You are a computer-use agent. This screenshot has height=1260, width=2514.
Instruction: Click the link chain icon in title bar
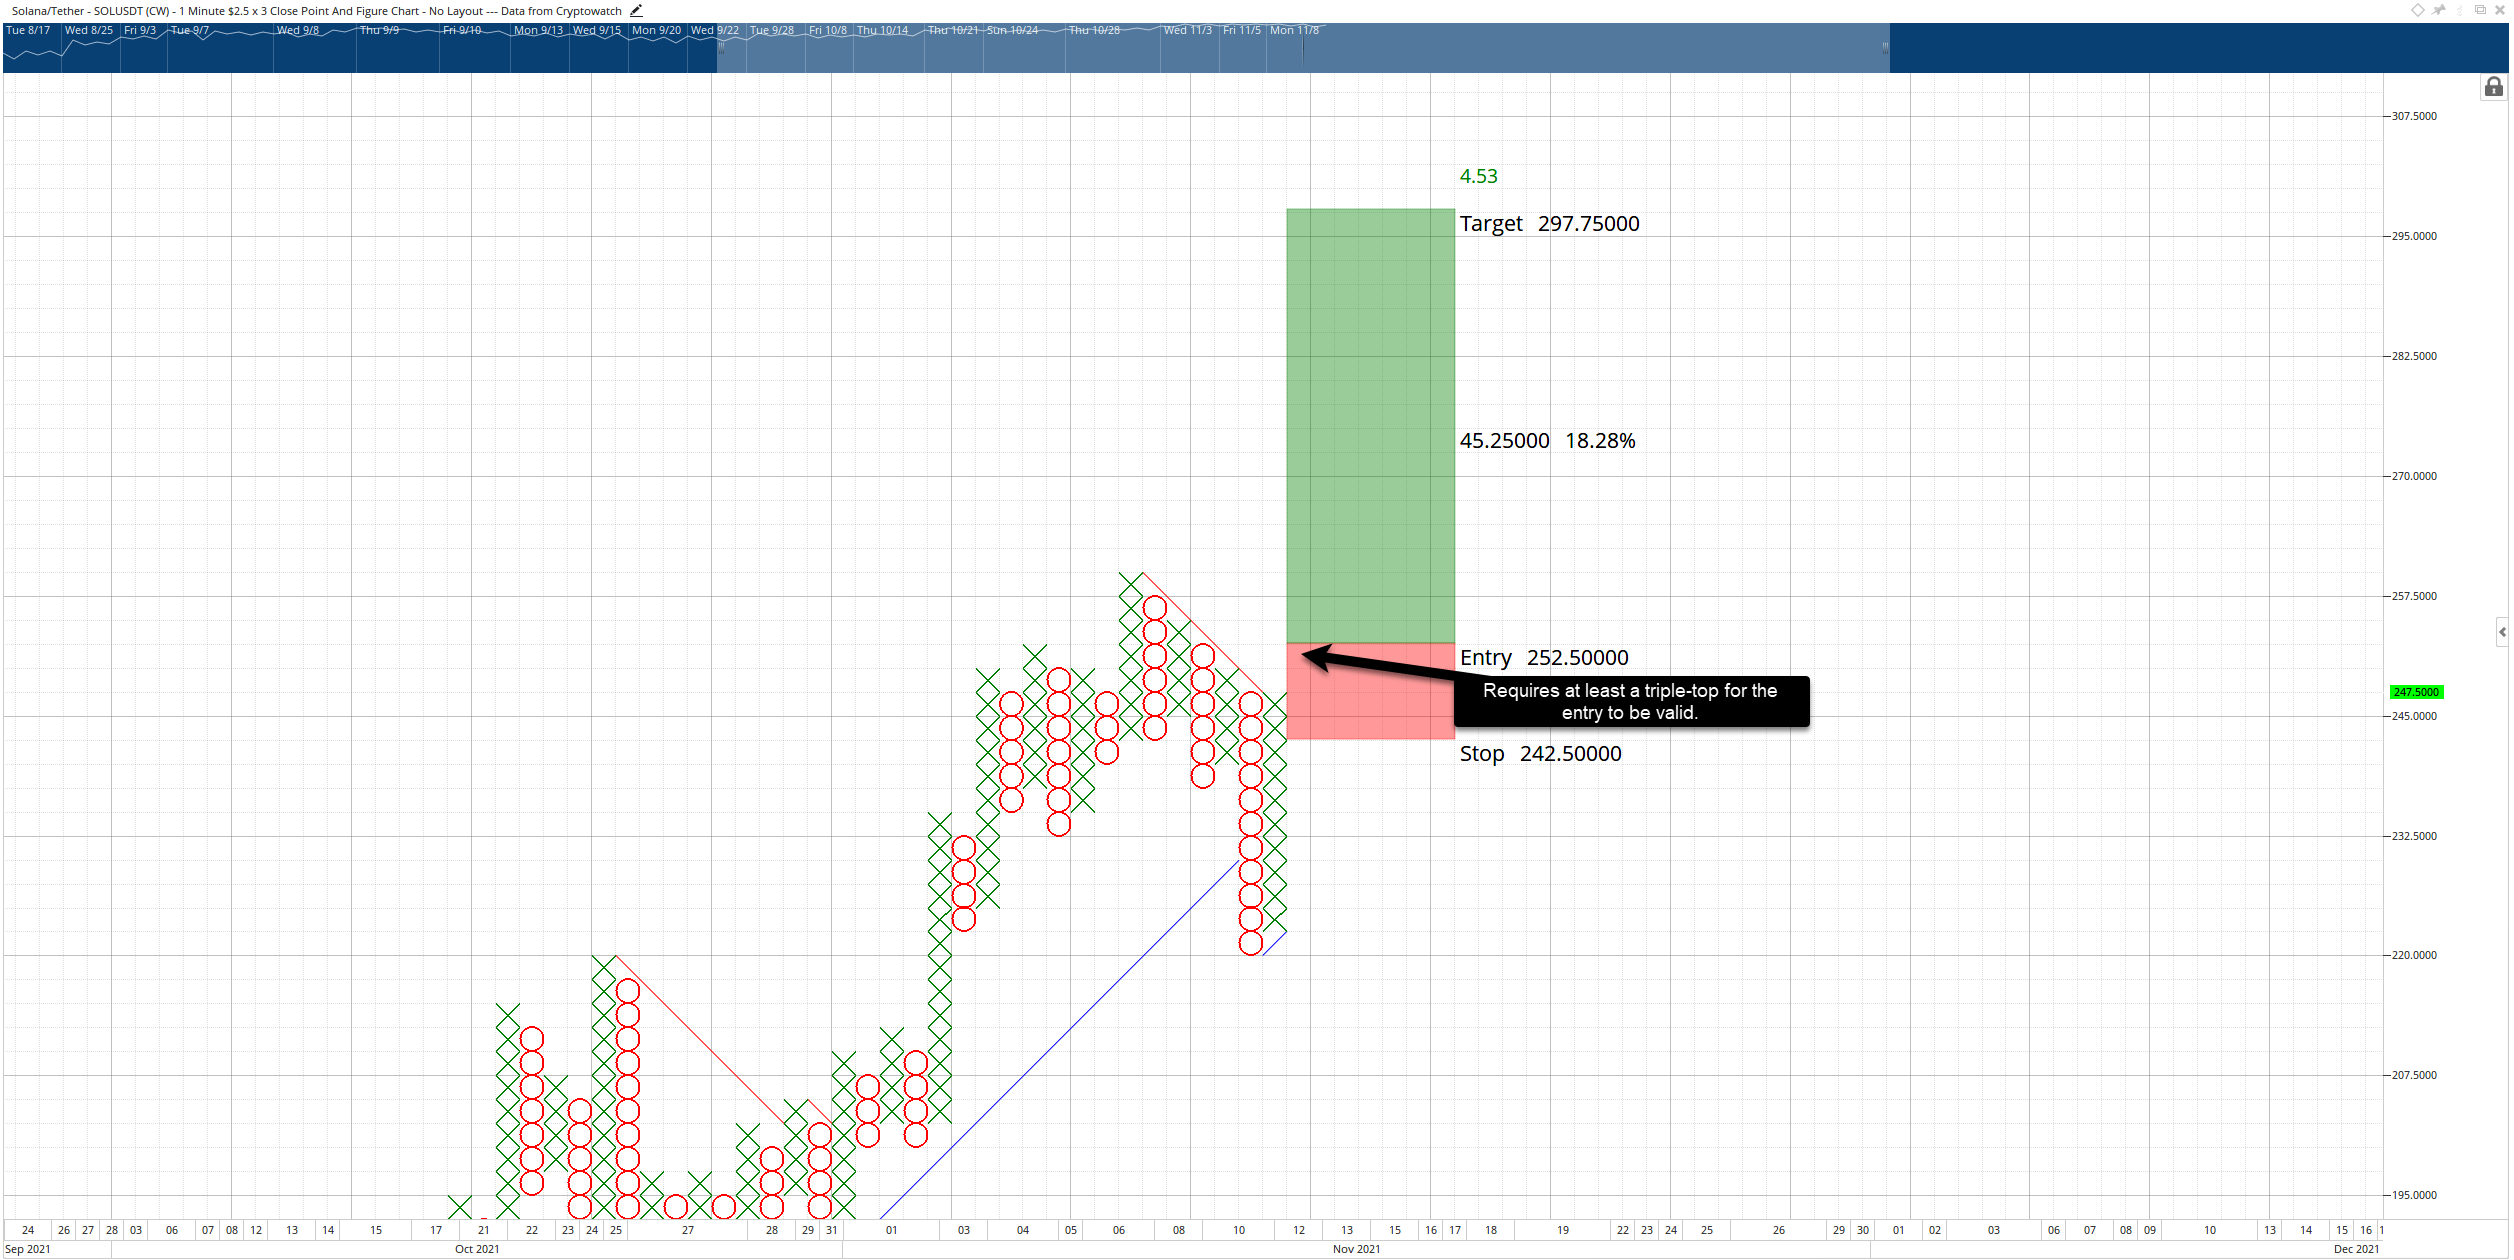pyautogui.click(x=2460, y=10)
